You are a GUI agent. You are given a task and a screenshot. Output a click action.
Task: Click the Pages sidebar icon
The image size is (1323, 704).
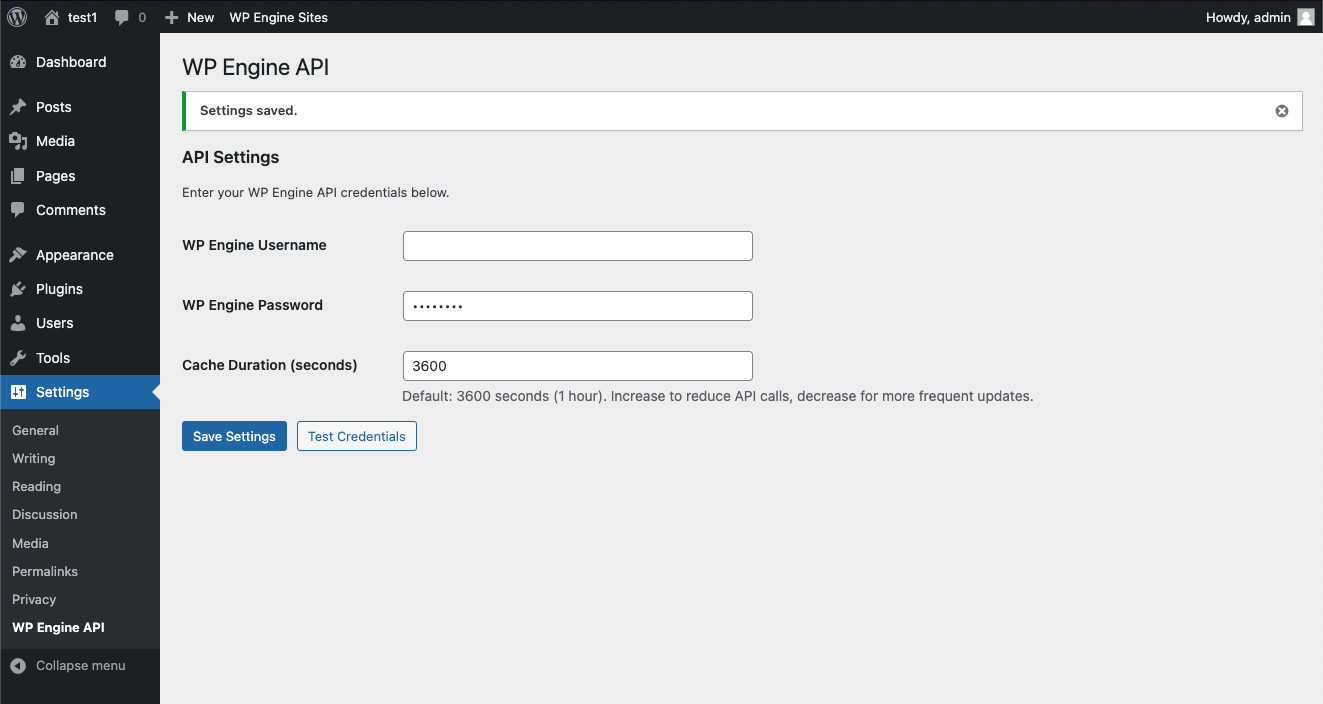18,176
